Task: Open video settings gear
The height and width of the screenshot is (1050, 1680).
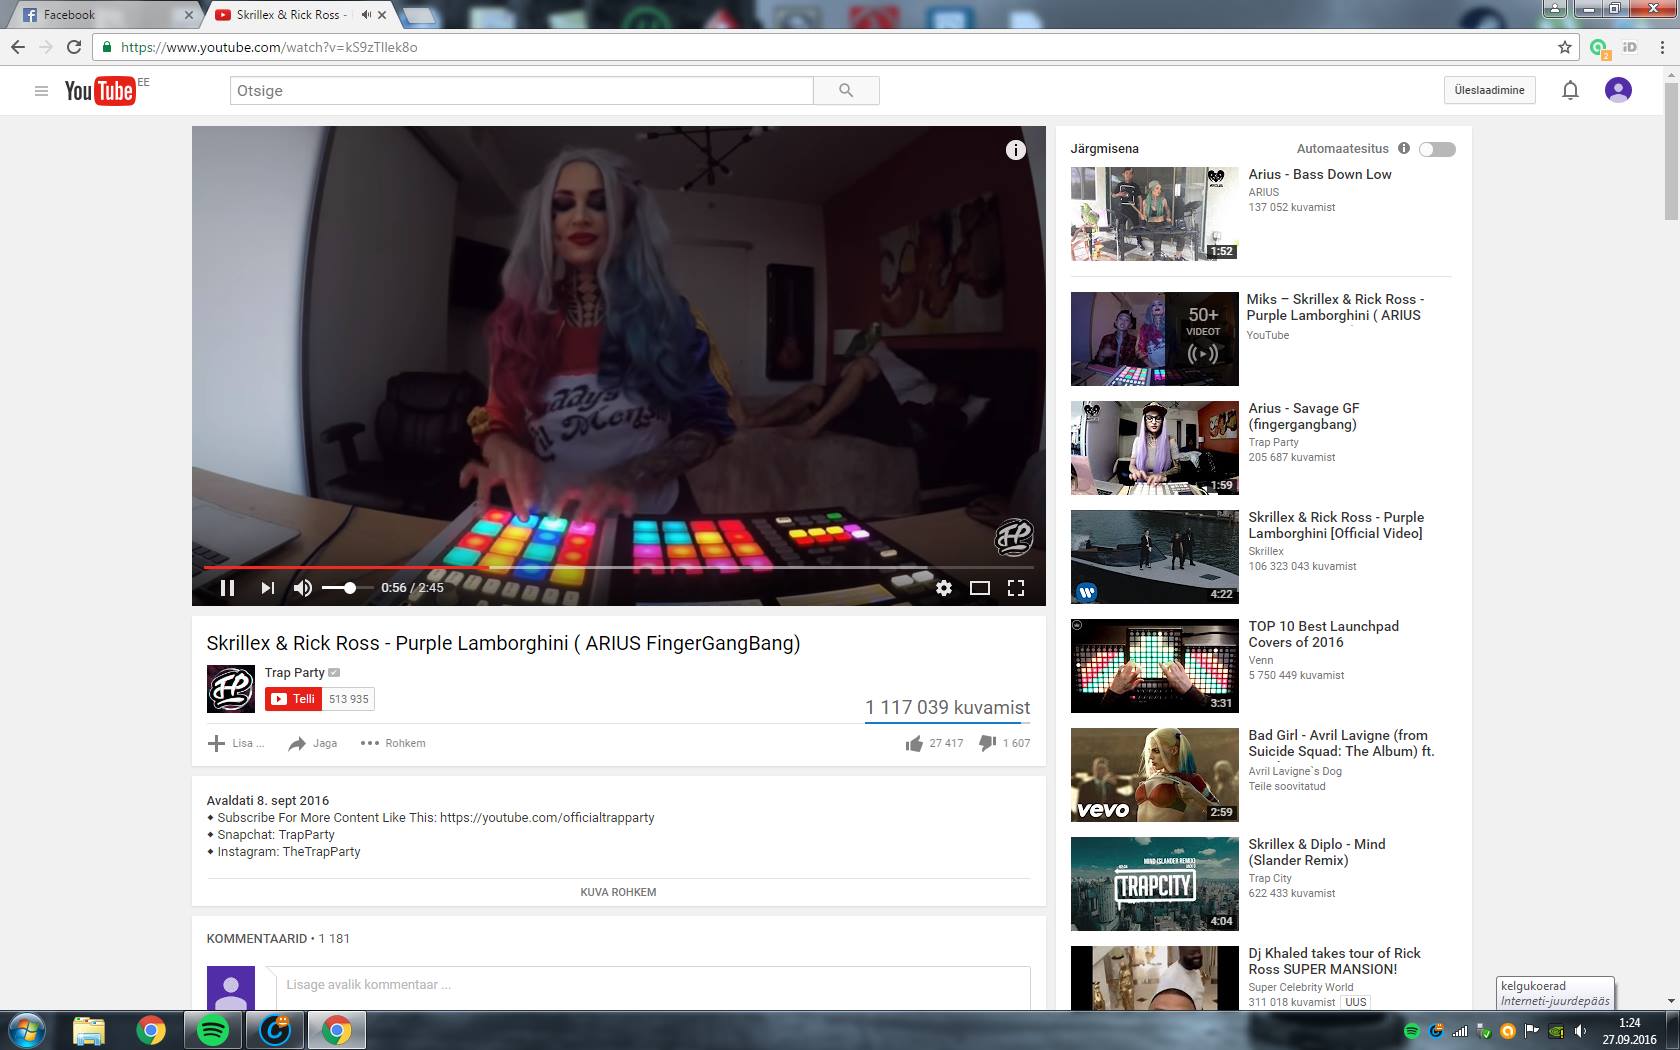Action: pos(944,588)
